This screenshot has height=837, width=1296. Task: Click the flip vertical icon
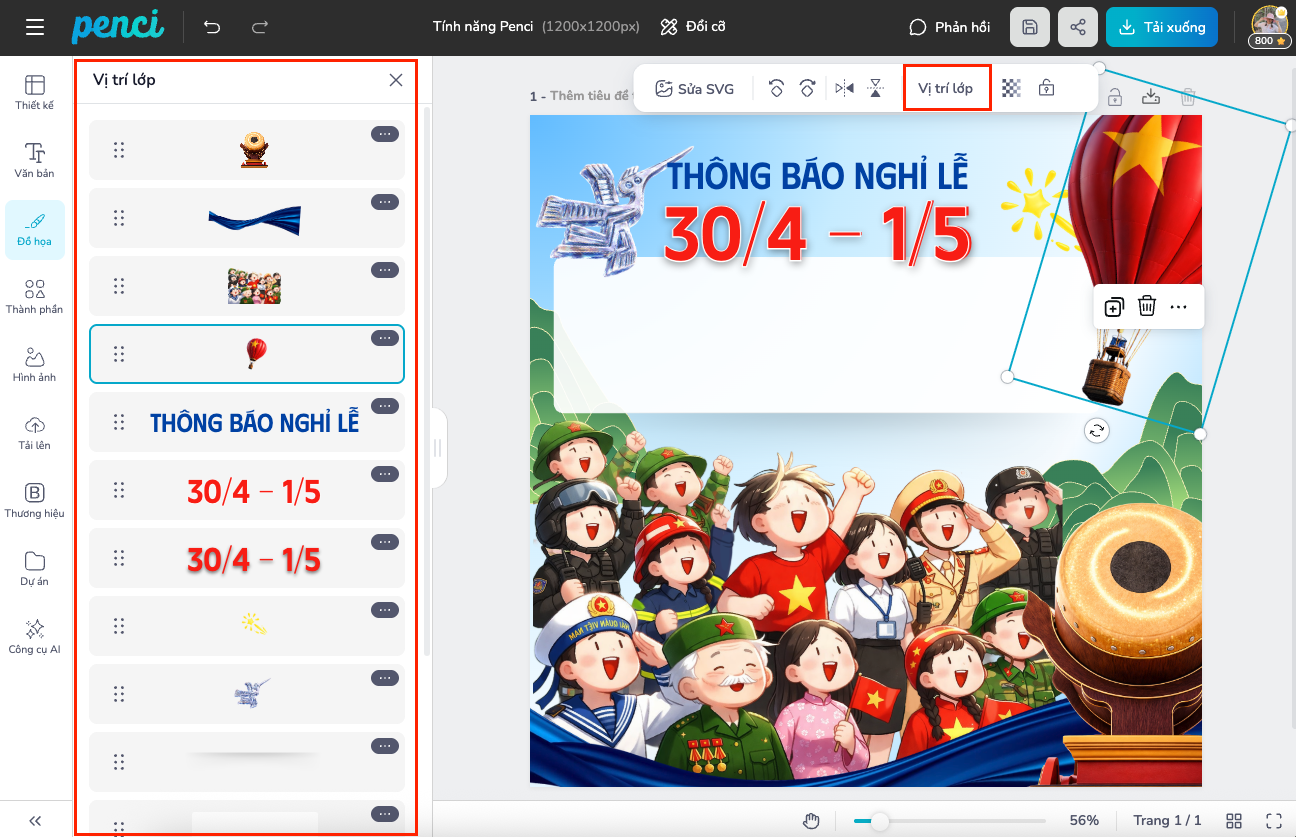(876, 88)
